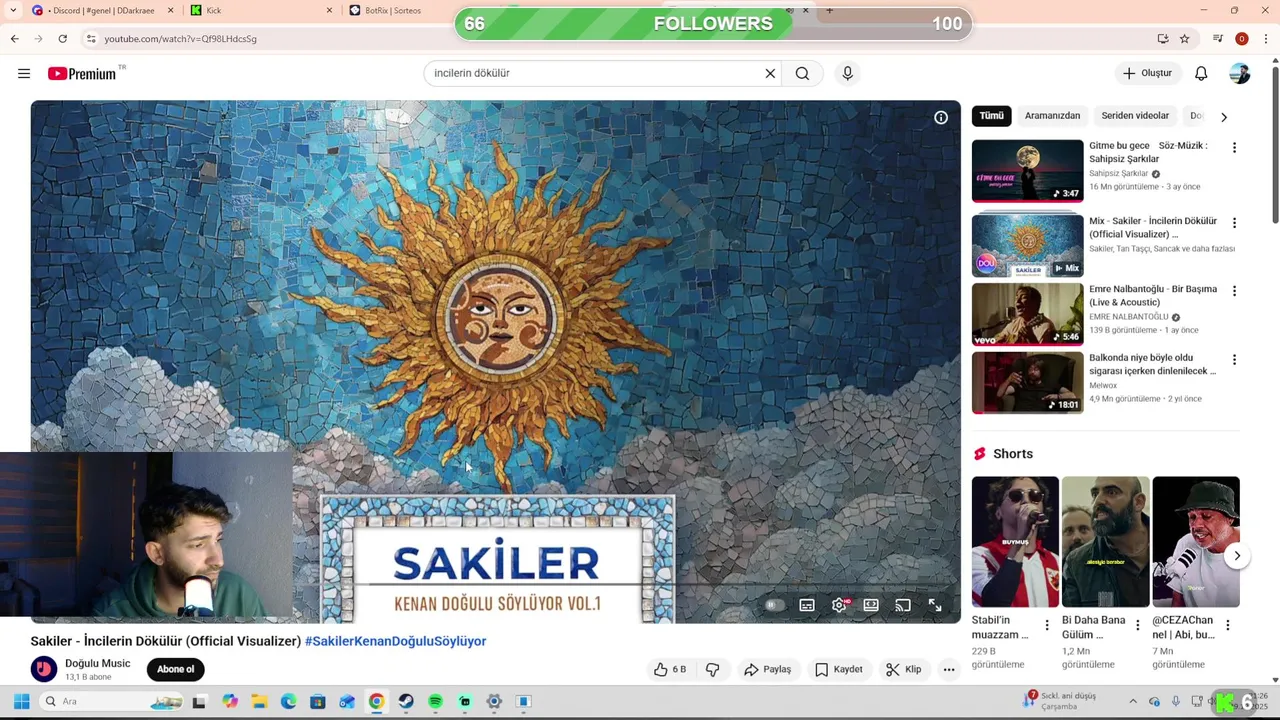Show more filter chips with right arrow
The width and height of the screenshot is (1280, 720).
pyautogui.click(x=1223, y=117)
